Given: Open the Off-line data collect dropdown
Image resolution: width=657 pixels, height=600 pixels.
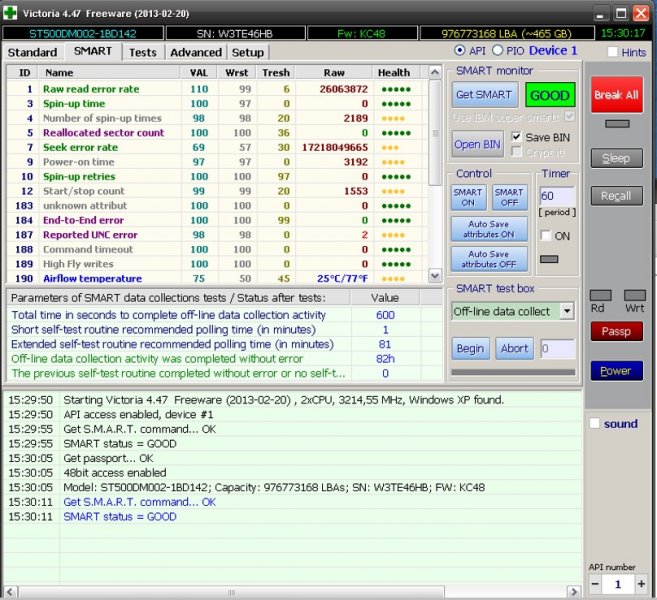Looking at the screenshot, I should pos(567,311).
